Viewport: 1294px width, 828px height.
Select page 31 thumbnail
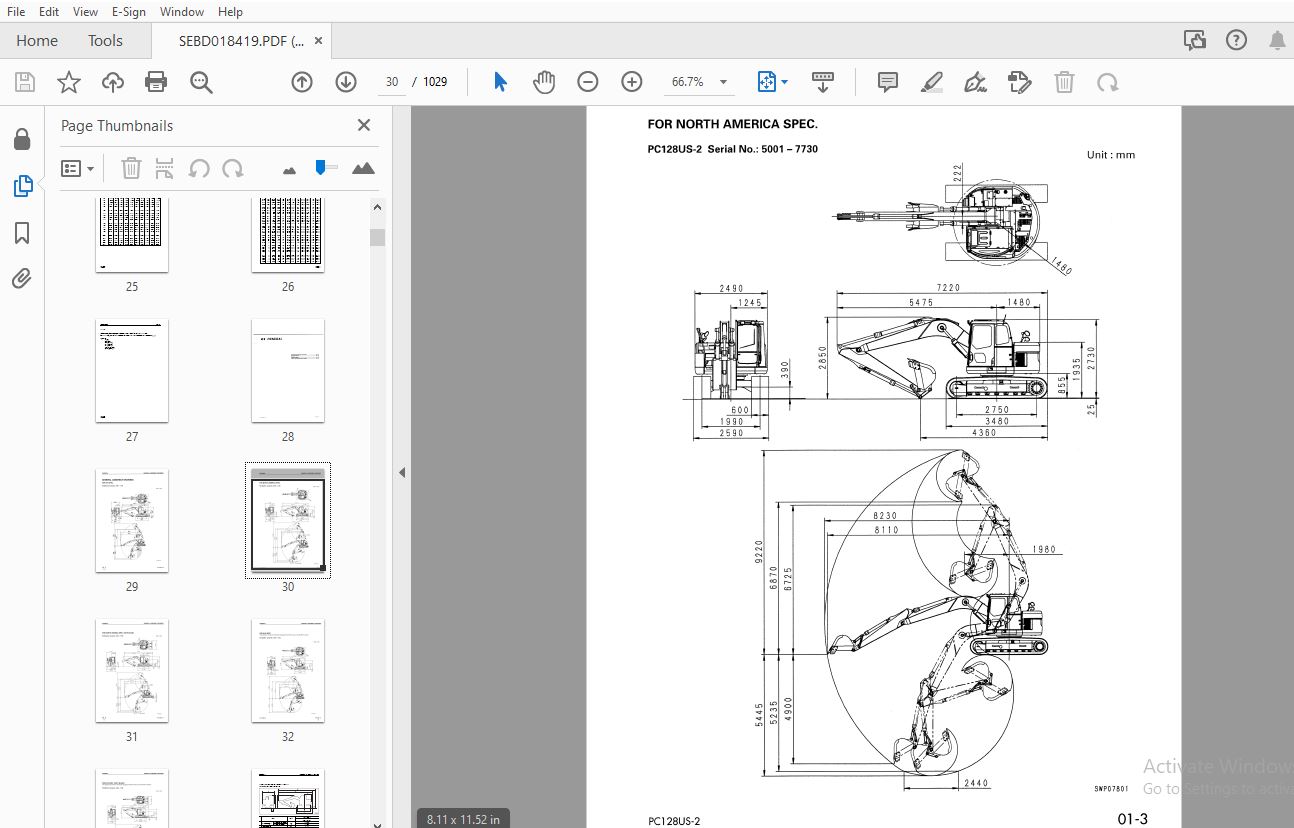[x=132, y=670]
